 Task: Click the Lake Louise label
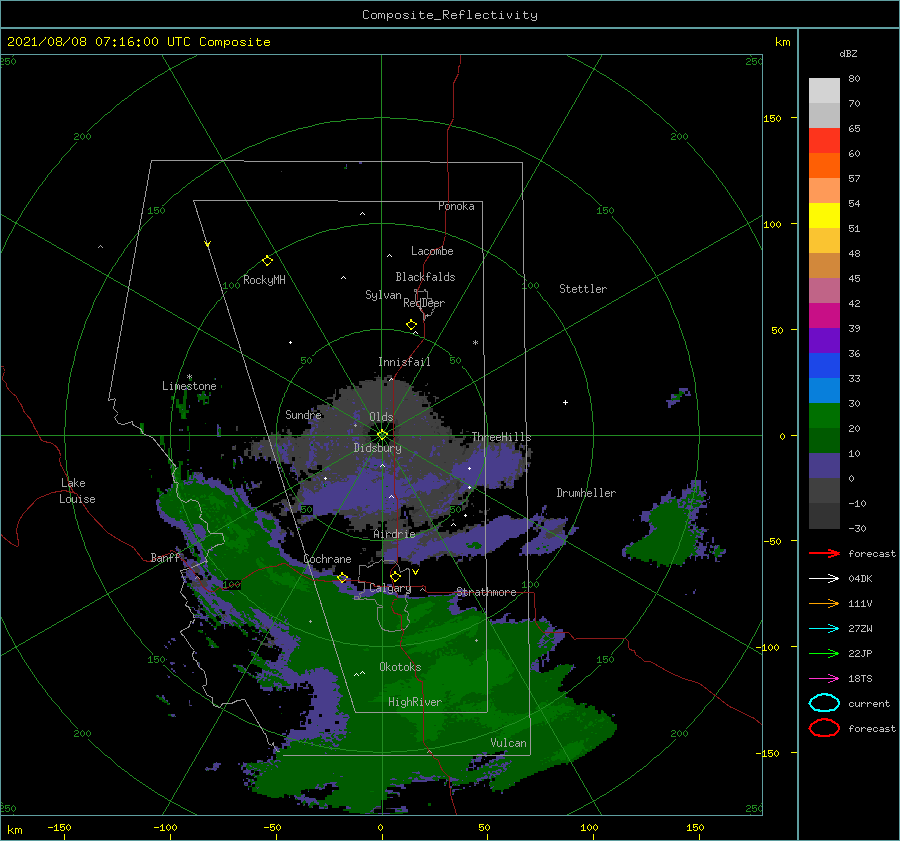pos(77,491)
